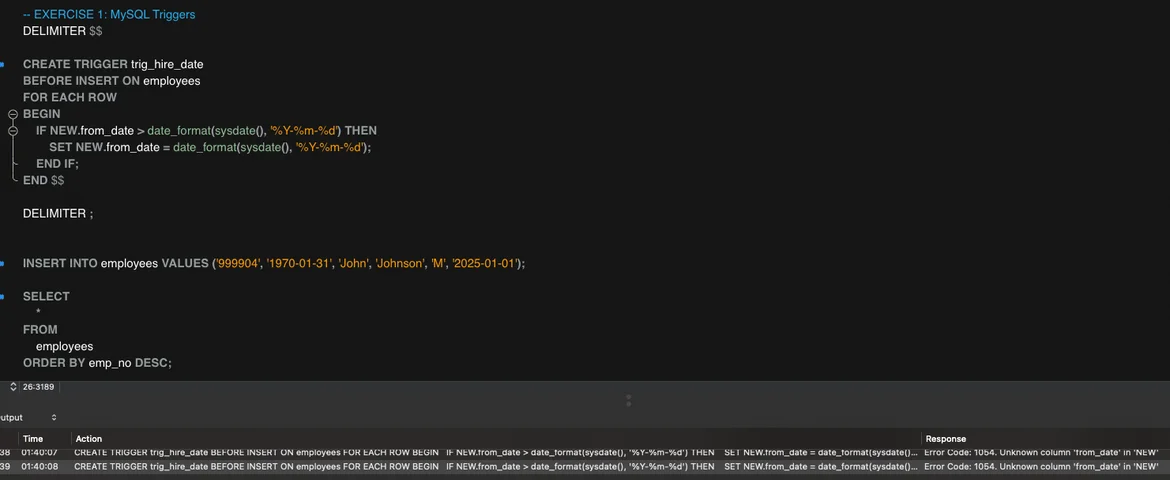Place cursor on ORDER BY emp_no DESC line
This screenshot has height=480, width=1170.
pyautogui.click(x=97, y=363)
